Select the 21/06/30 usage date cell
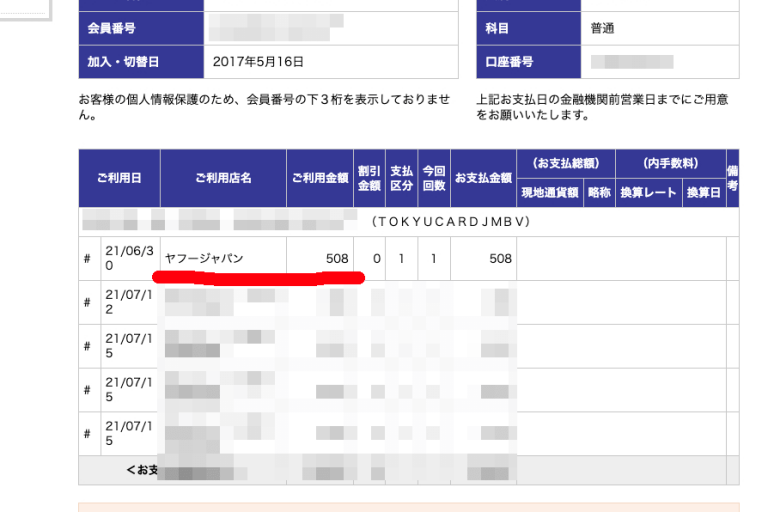Image resolution: width=768 pixels, height=512 pixels. click(129, 259)
